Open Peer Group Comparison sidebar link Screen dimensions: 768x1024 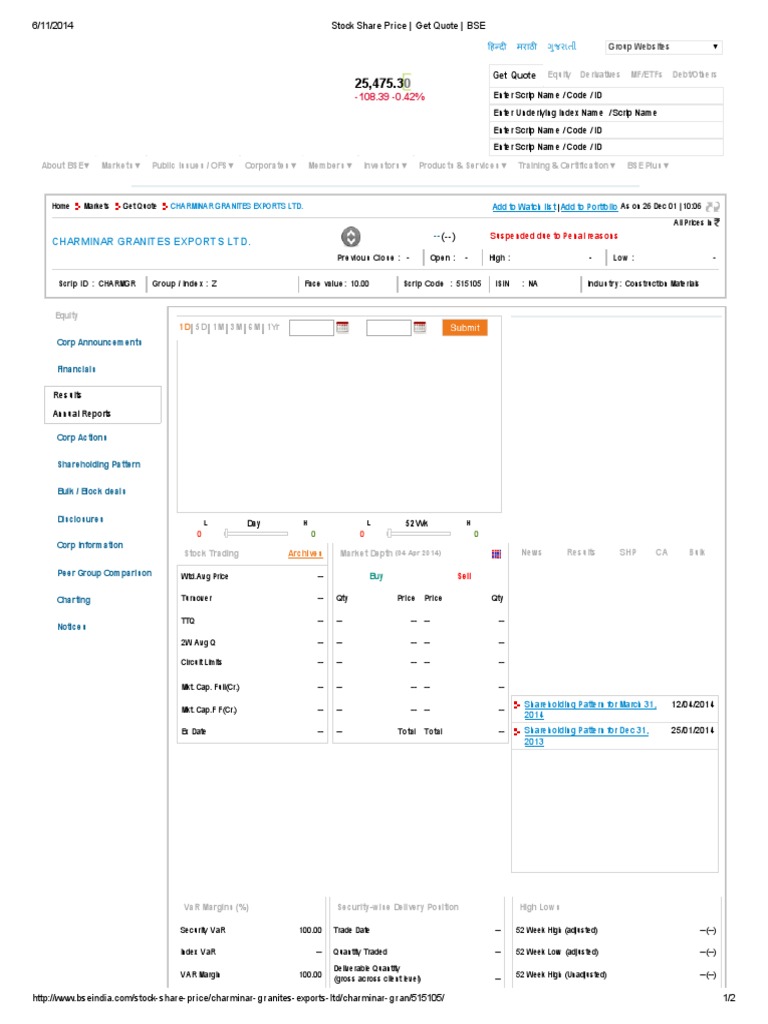pos(104,573)
